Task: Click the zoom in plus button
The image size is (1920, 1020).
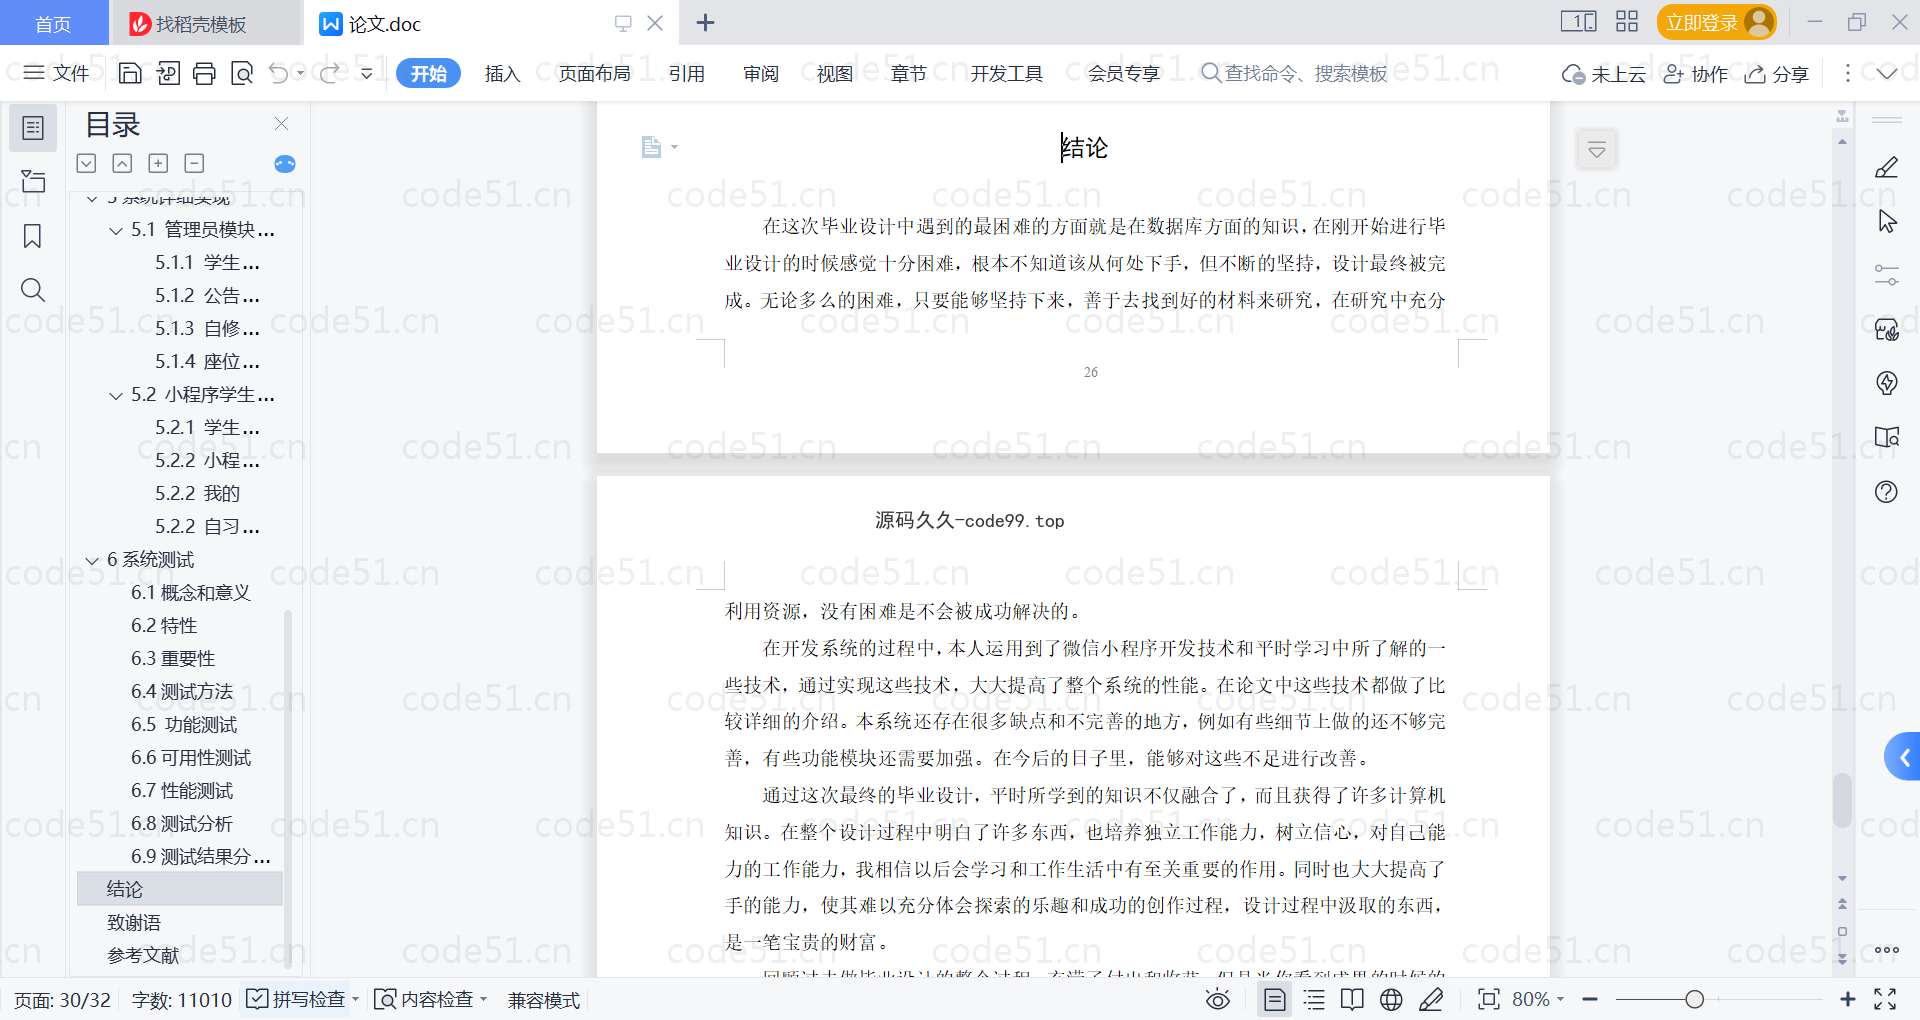Action: coord(1848,1000)
